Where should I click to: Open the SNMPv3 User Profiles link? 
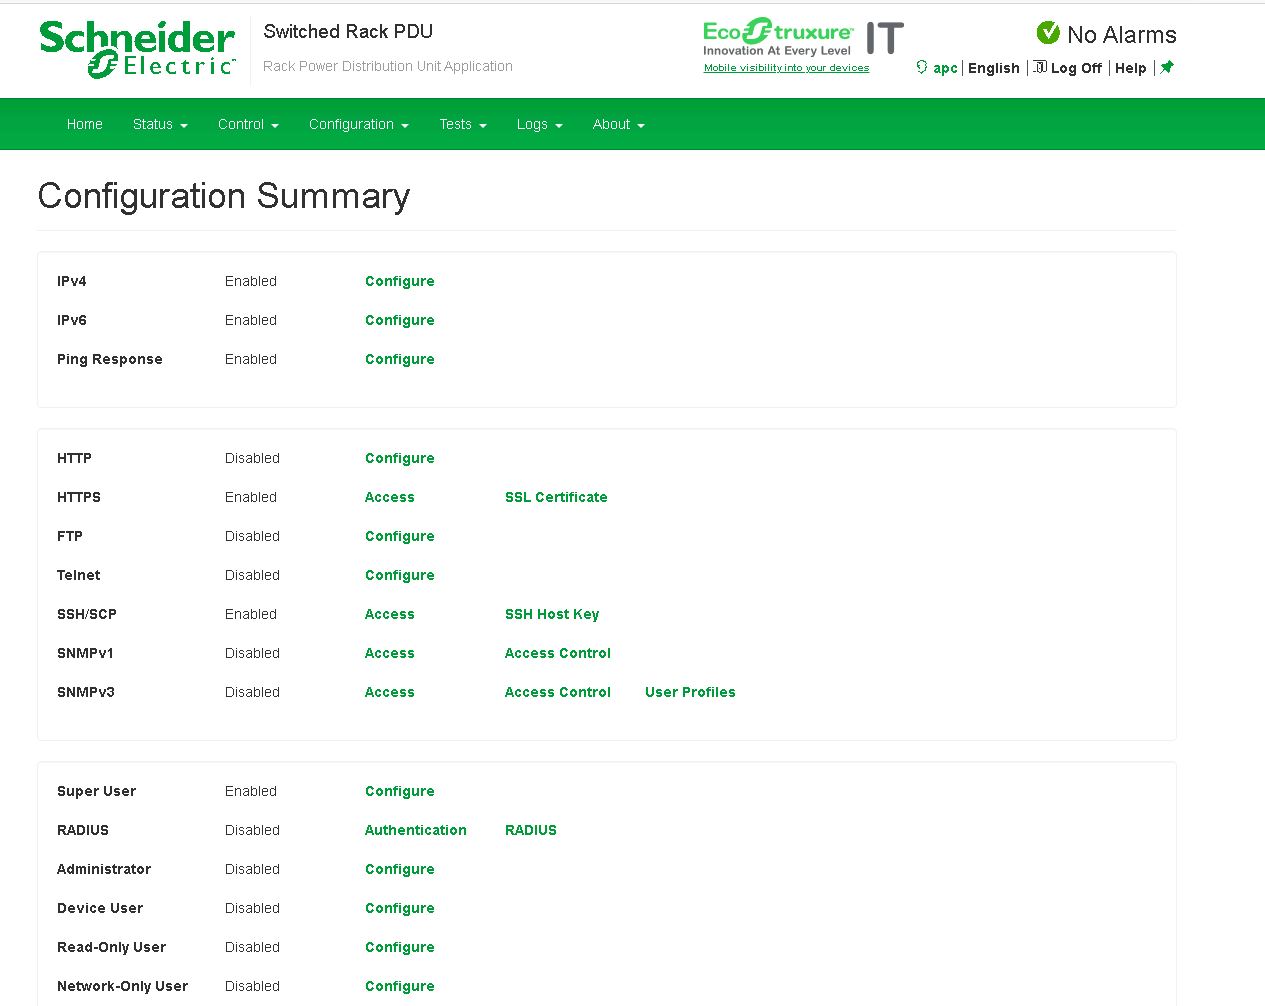[x=690, y=692]
